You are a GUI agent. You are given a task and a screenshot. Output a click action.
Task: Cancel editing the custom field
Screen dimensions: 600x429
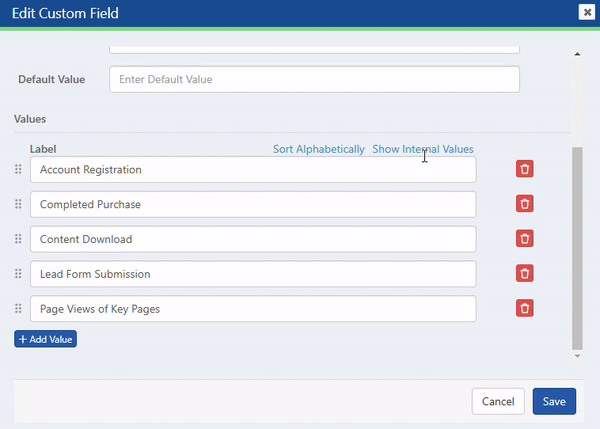click(x=498, y=401)
